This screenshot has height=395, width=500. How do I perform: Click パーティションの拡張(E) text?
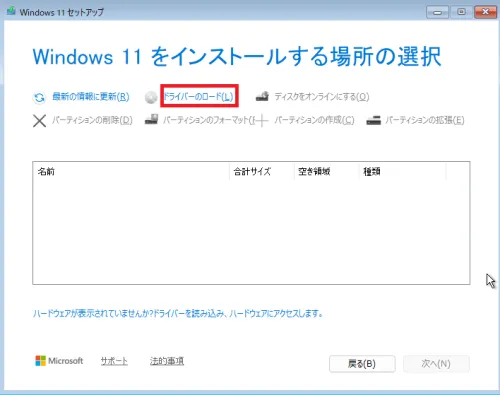425,120
